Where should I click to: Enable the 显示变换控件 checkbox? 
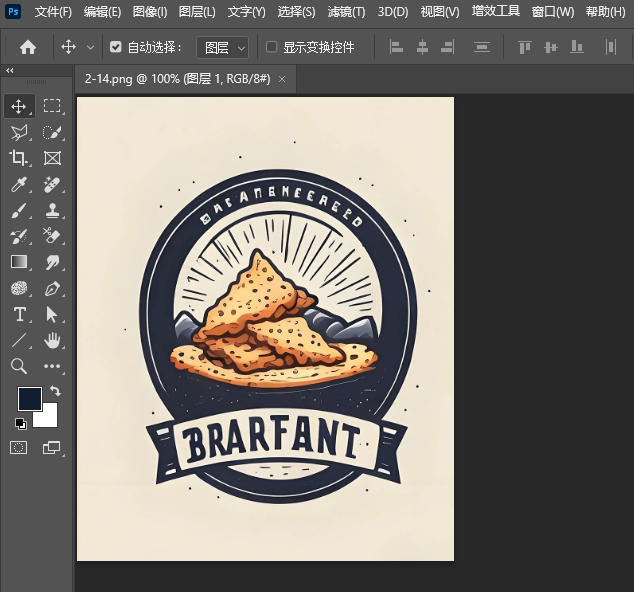(x=272, y=47)
